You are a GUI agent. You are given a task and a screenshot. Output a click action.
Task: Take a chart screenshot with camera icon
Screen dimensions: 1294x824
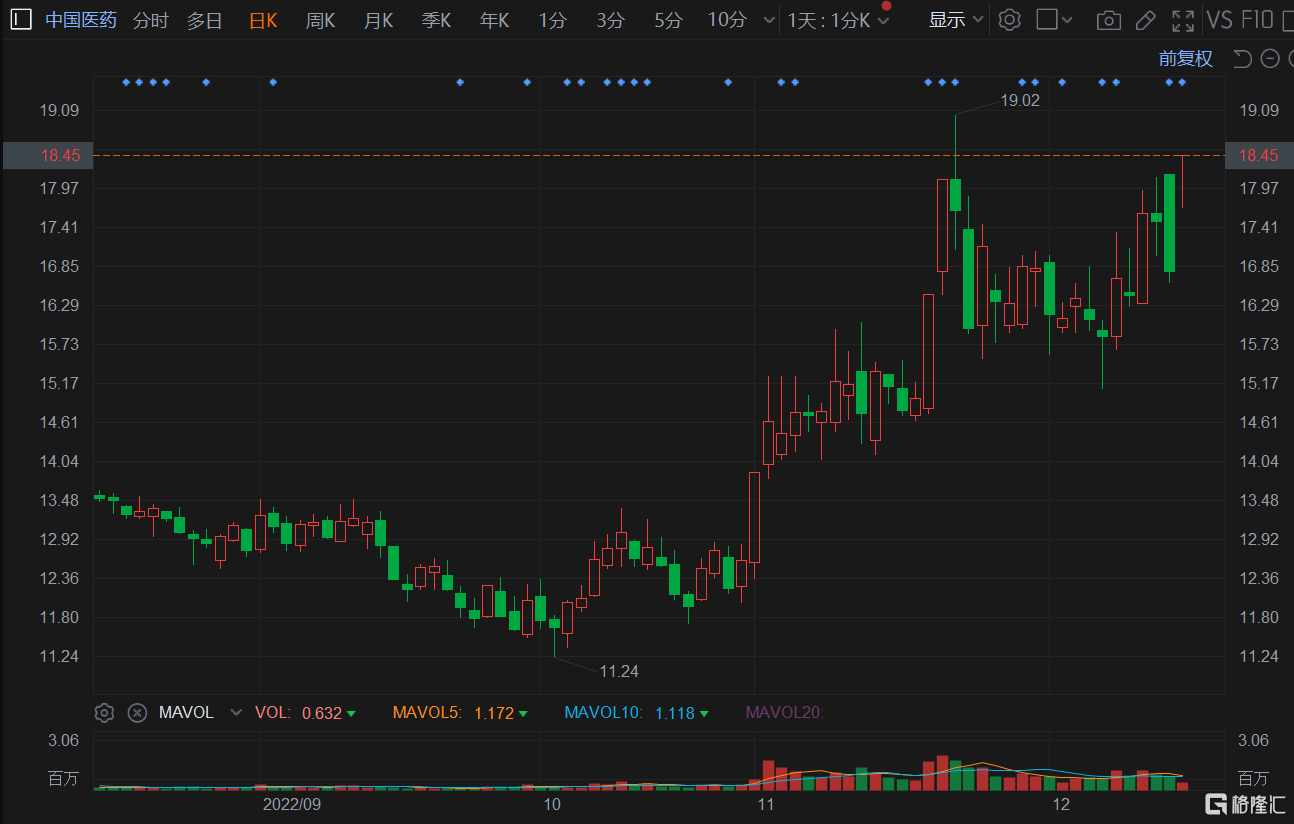[1108, 20]
